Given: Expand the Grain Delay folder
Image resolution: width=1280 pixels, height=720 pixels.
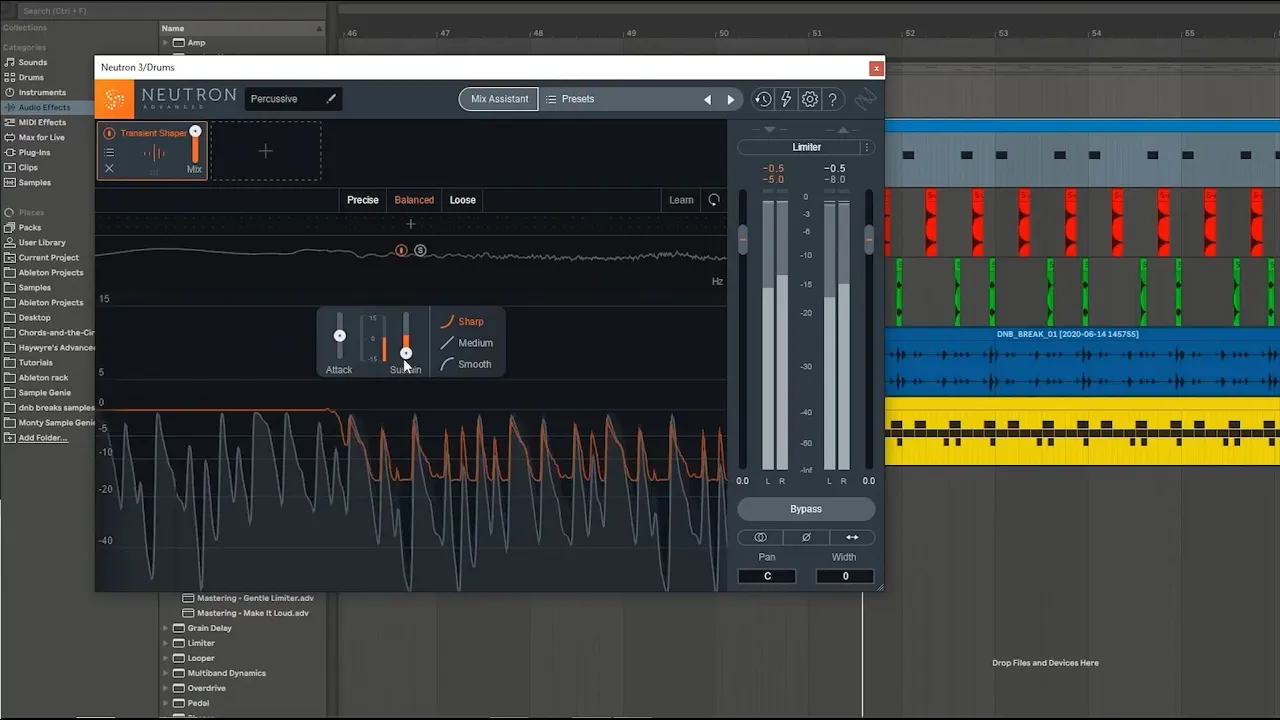Looking at the screenshot, I should [x=166, y=628].
